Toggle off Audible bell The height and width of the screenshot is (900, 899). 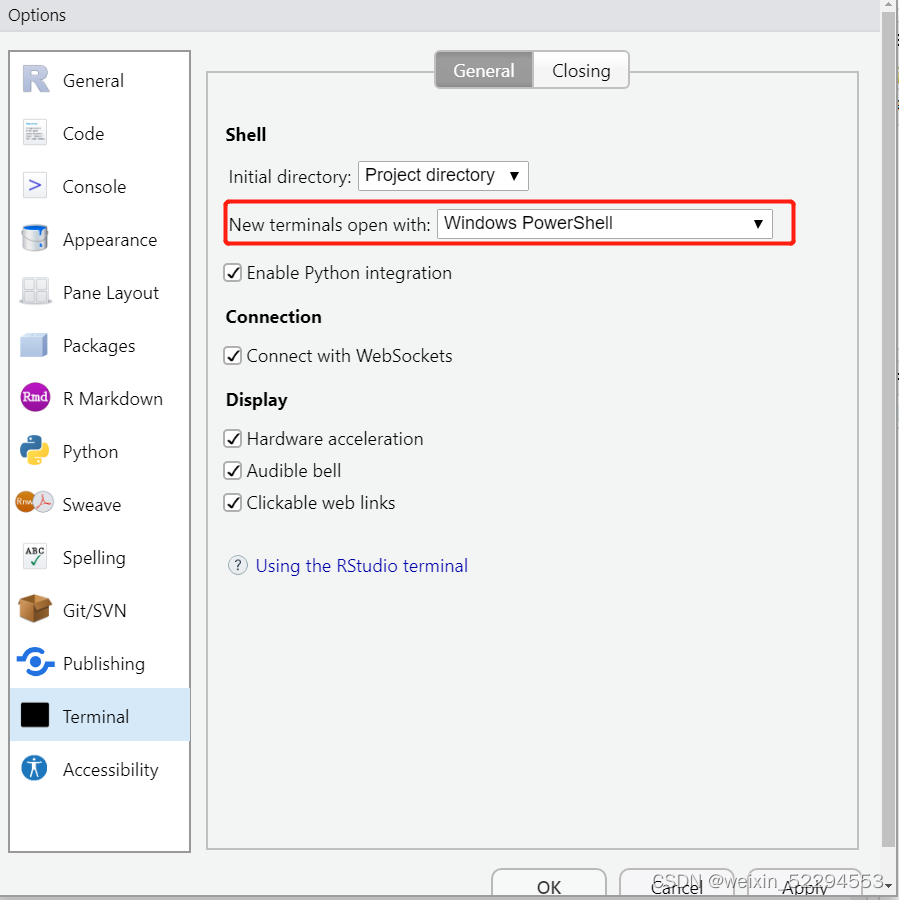(x=232, y=470)
